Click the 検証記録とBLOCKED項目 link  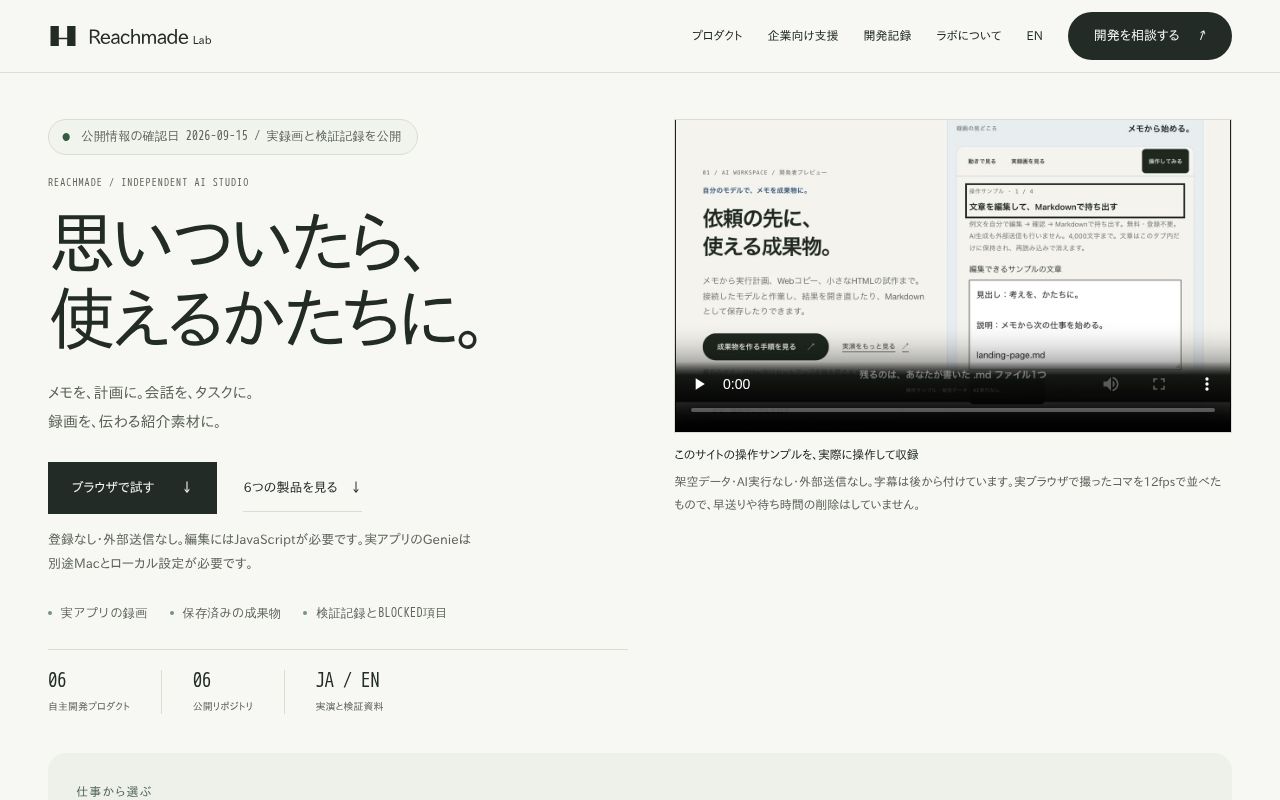(x=381, y=613)
